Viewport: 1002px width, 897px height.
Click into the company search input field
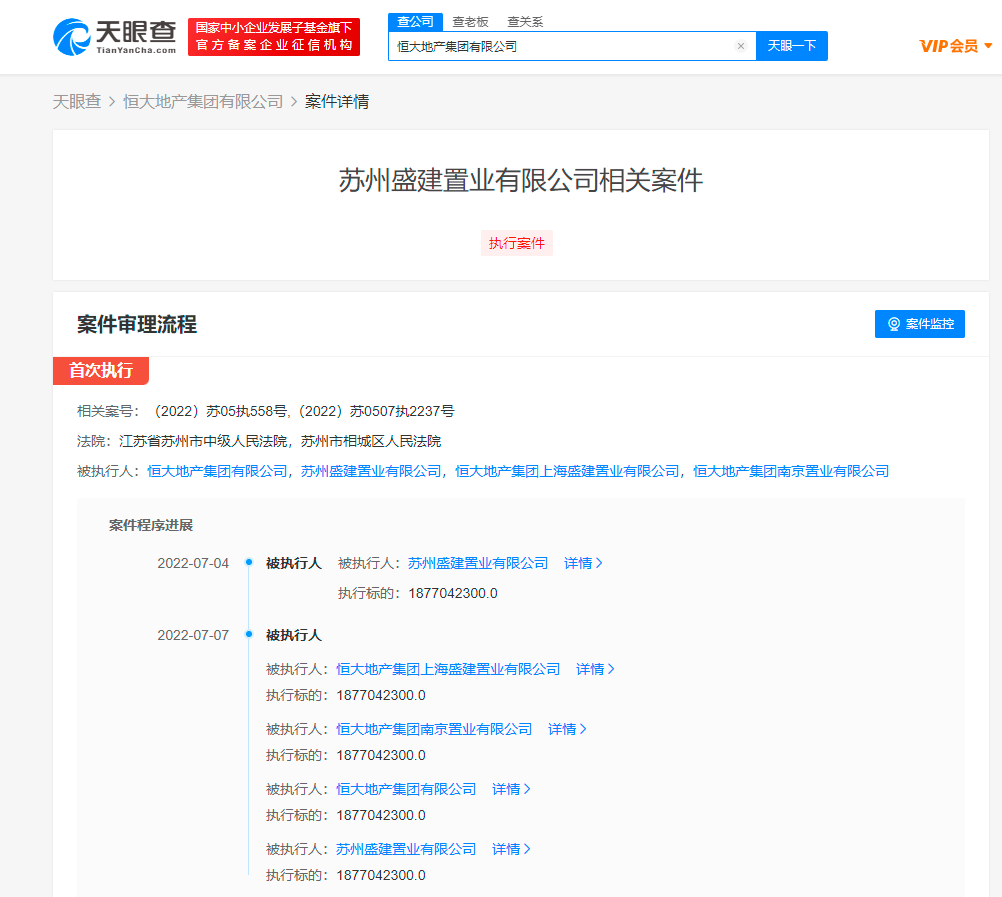(560, 46)
